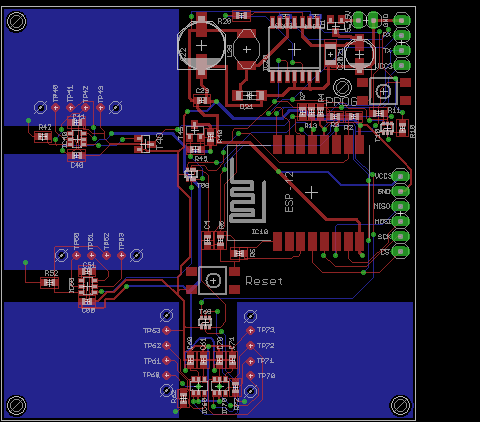This screenshot has width=480, height=422.
Task: Click the ESP-12 meander antenna outline
Action: [247, 190]
